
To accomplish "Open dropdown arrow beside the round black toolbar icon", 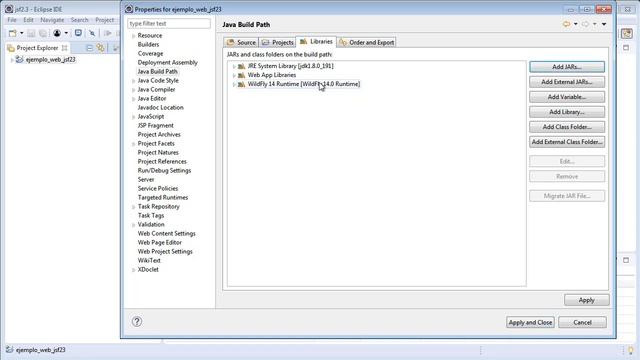I will tap(66, 33).
